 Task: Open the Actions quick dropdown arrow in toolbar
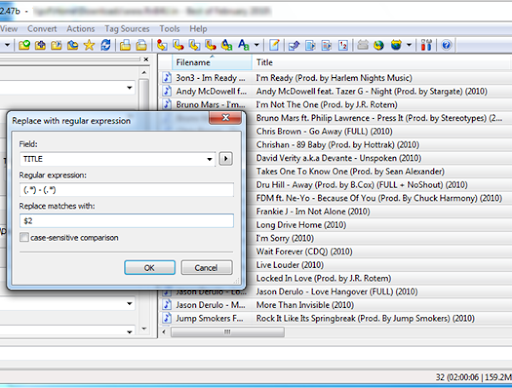[257, 45]
